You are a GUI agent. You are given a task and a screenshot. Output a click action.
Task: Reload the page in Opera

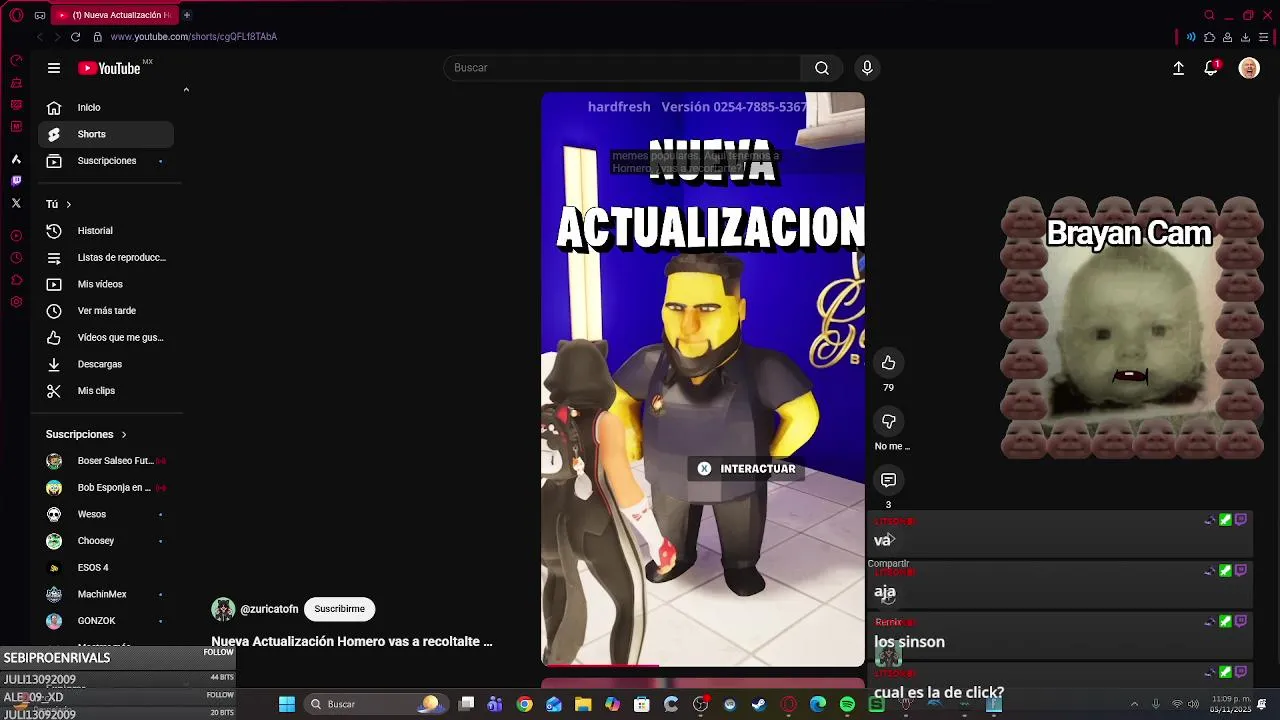(x=75, y=37)
